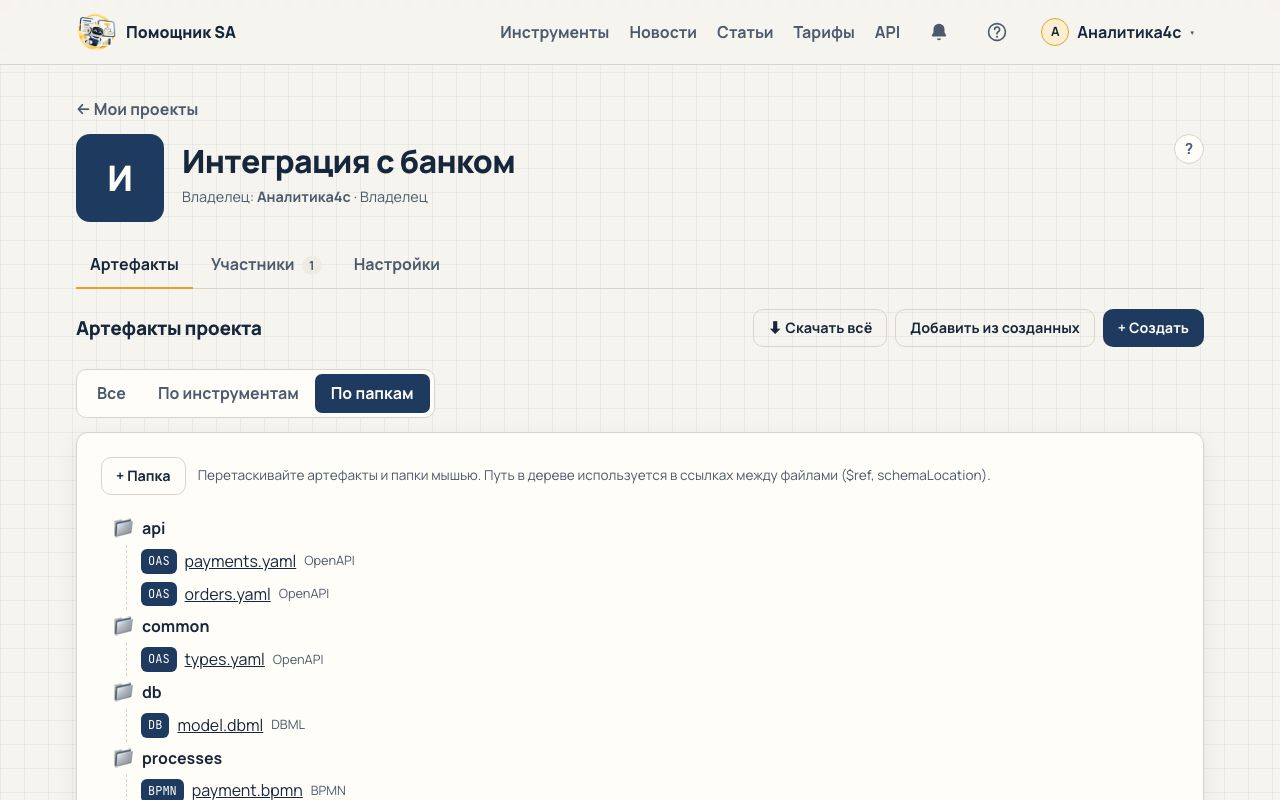
Task: Select the По папкам view
Action: pyautogui.click(x=372, y=393)
